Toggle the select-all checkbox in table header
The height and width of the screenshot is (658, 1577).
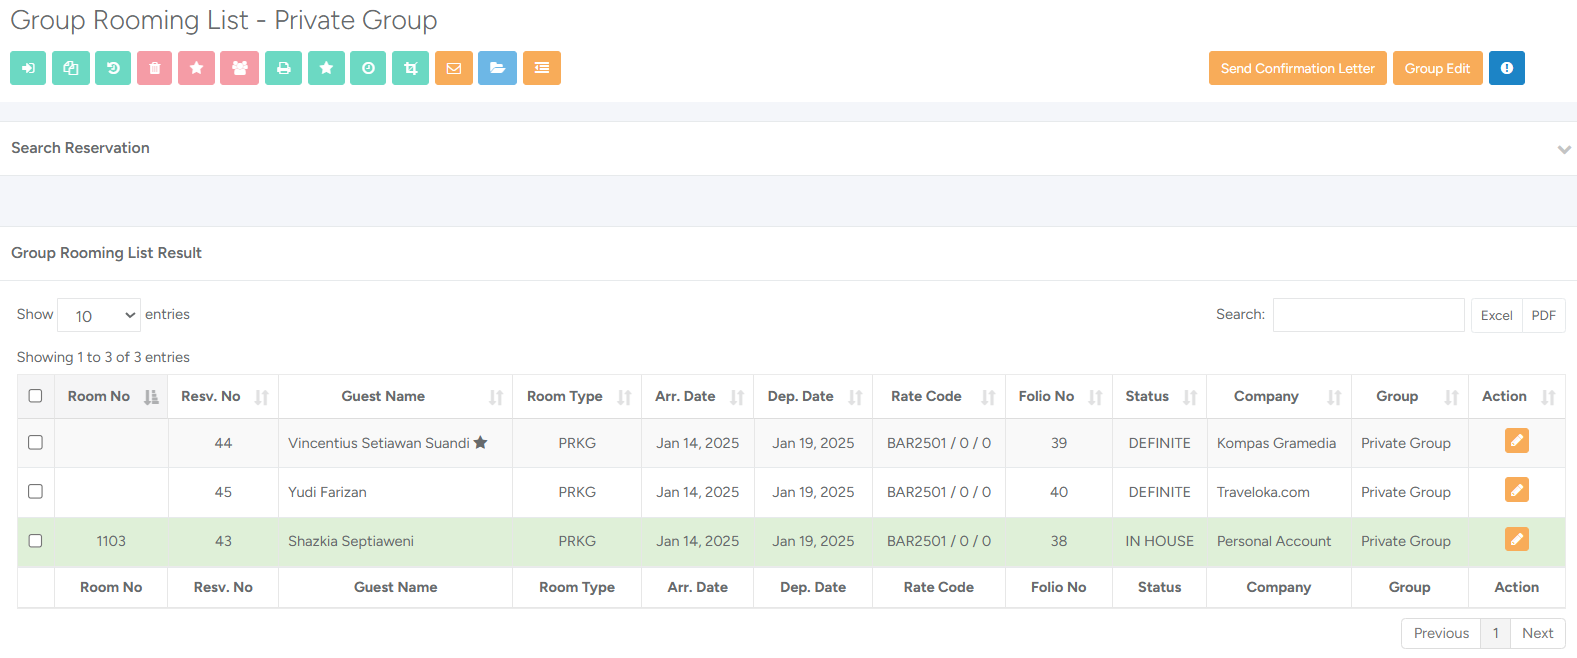click(x=36, y=396)
